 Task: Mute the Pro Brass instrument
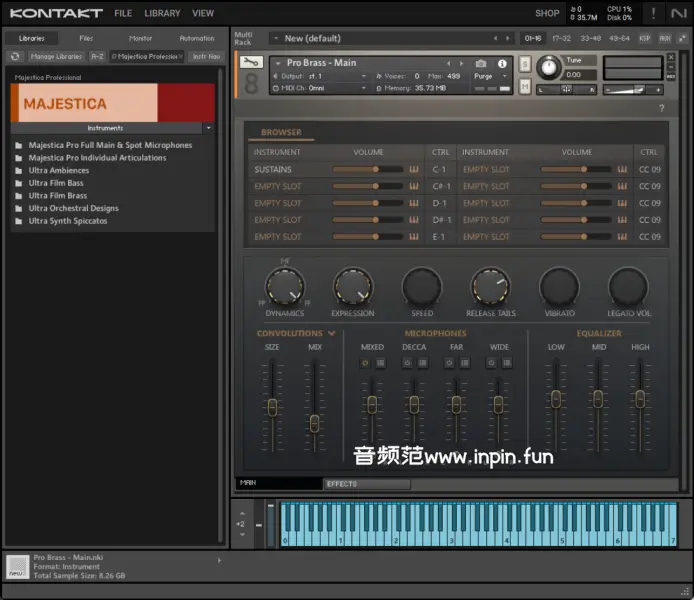525,87
